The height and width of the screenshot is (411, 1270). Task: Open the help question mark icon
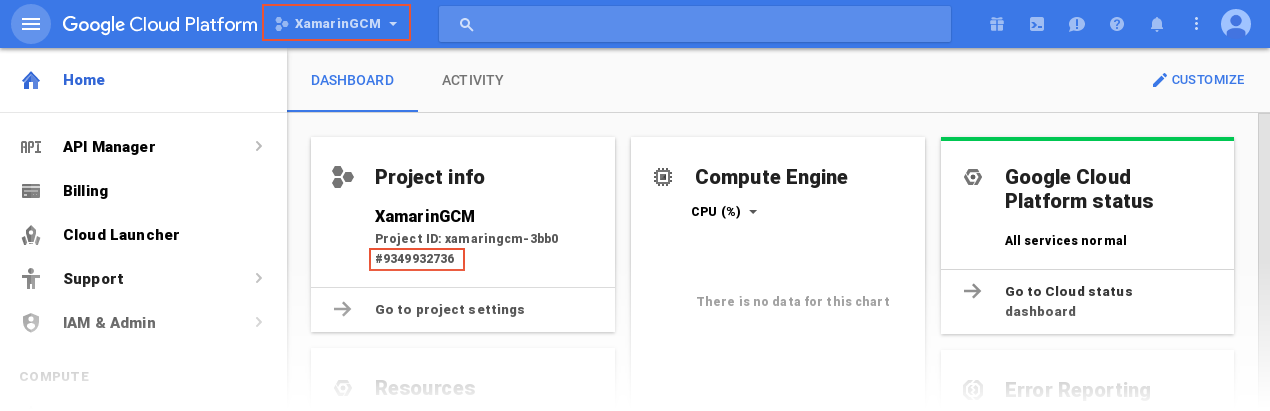pyautogui.click(x=1117, y=24)
